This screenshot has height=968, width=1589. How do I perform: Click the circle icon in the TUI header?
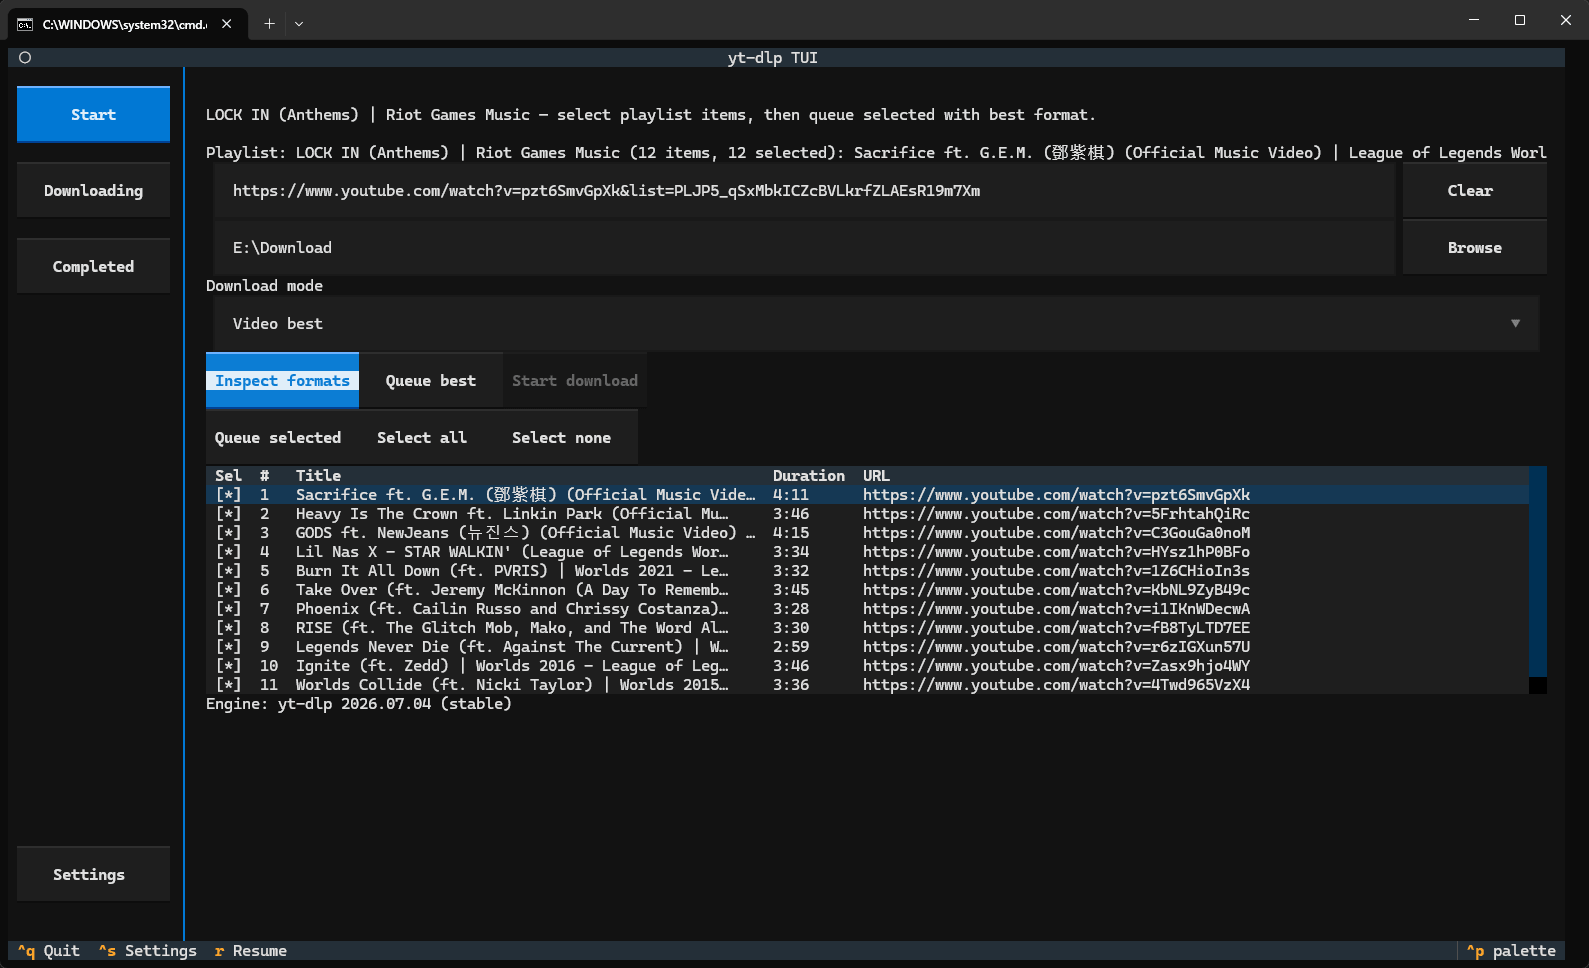(x=25, y=58)
